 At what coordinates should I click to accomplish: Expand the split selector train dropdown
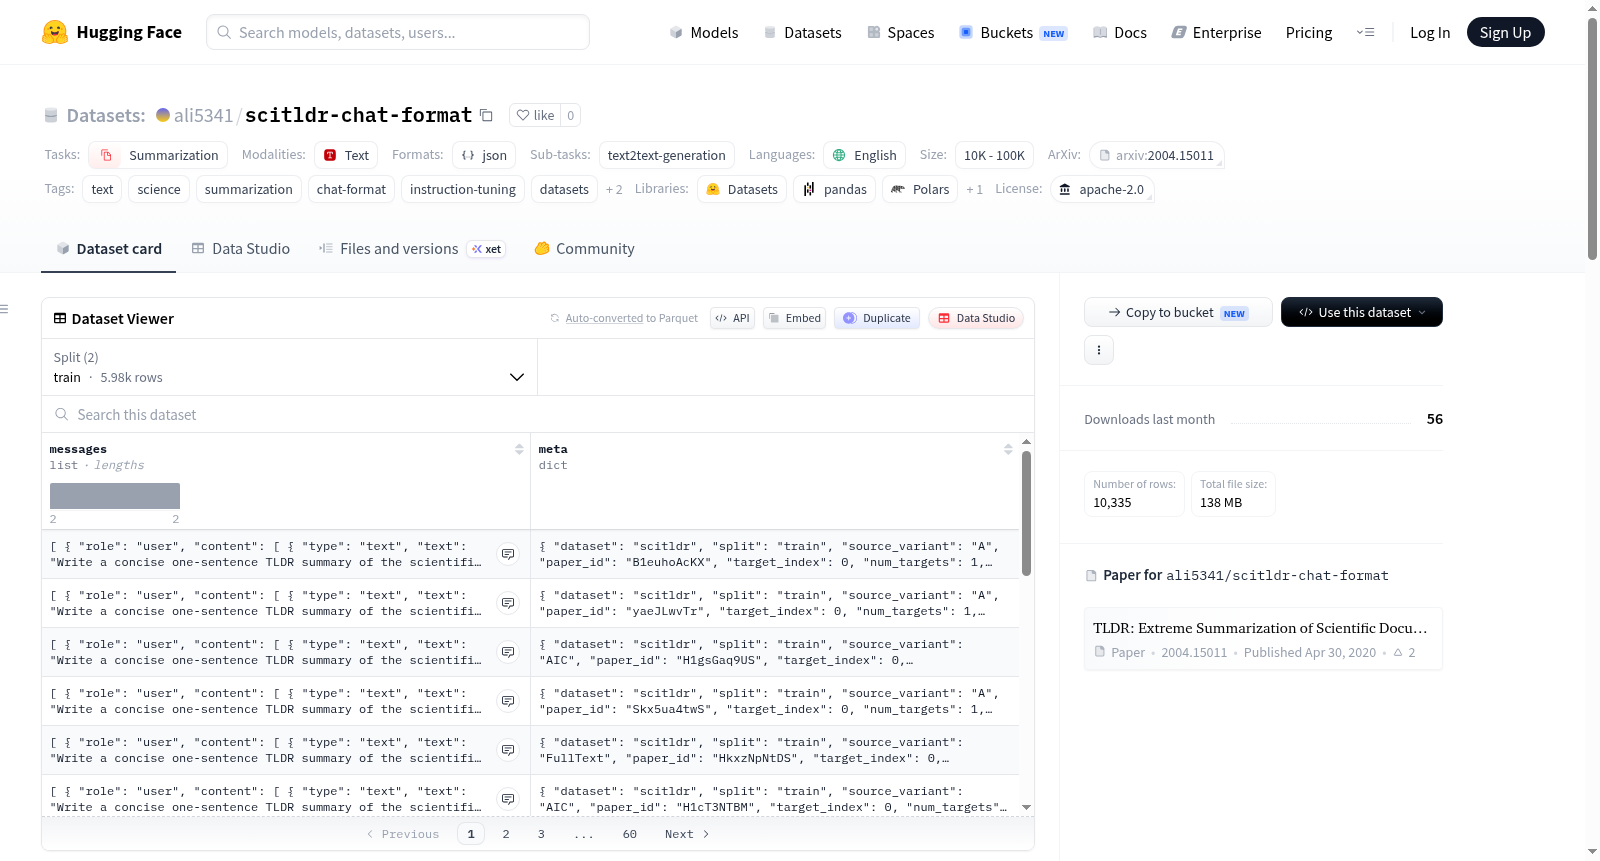click(289, 367)
